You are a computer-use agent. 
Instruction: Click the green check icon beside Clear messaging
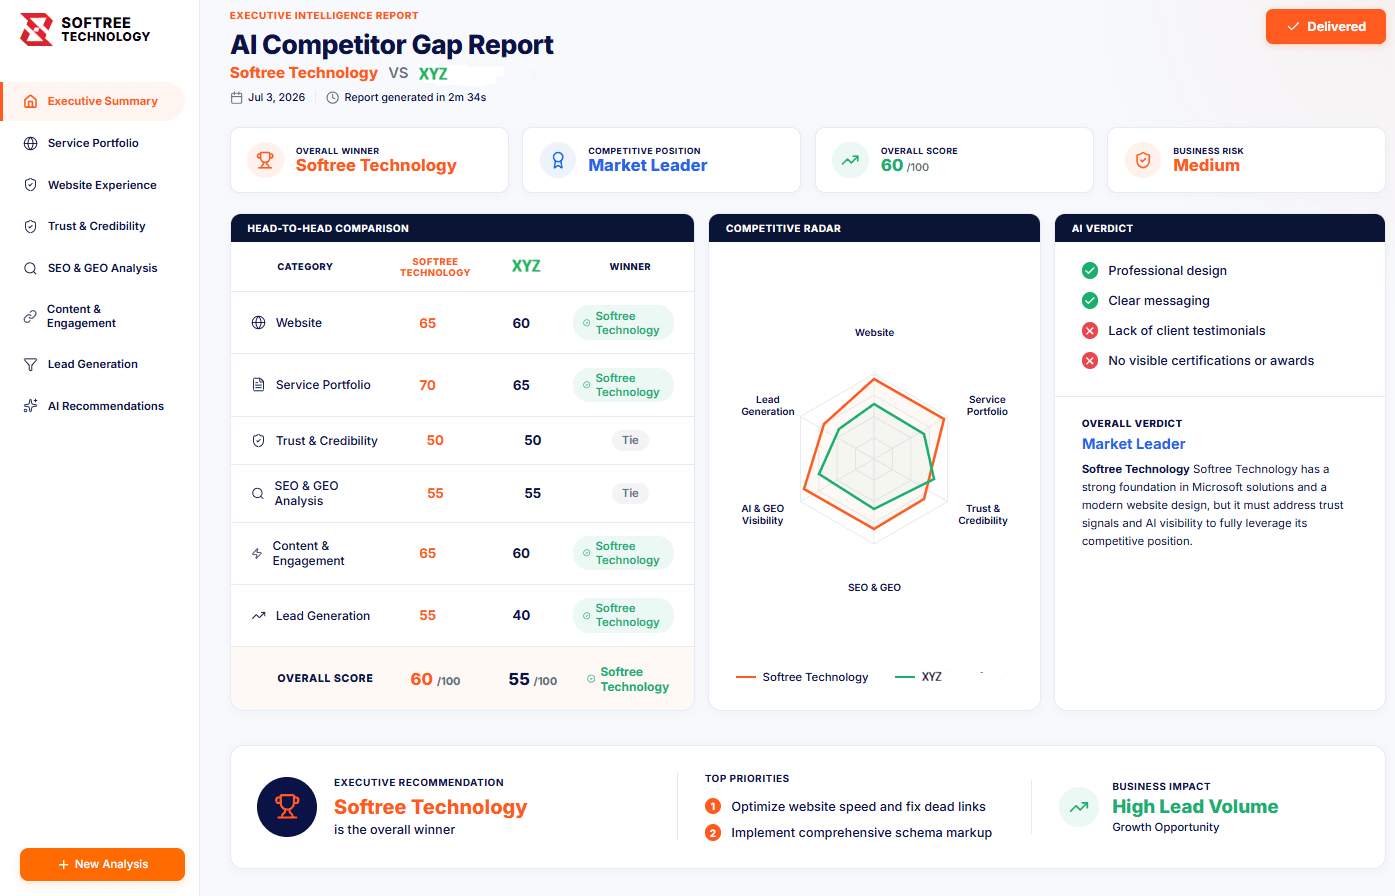1090,300
